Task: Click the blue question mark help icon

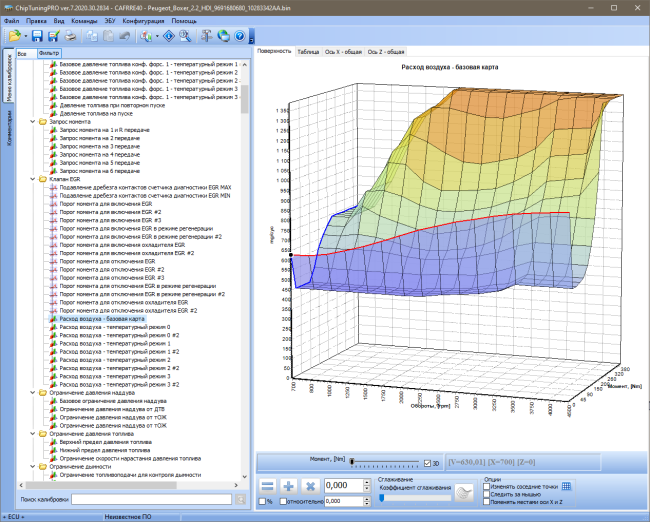Action: 240,36
